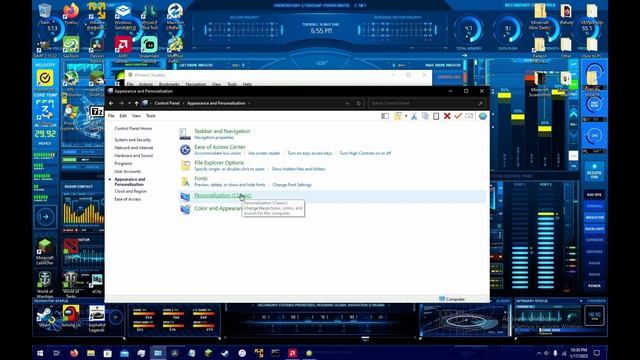Click the Up one level arrow
The width and height of the screenshot is (640, 360).
click(136, 103)
